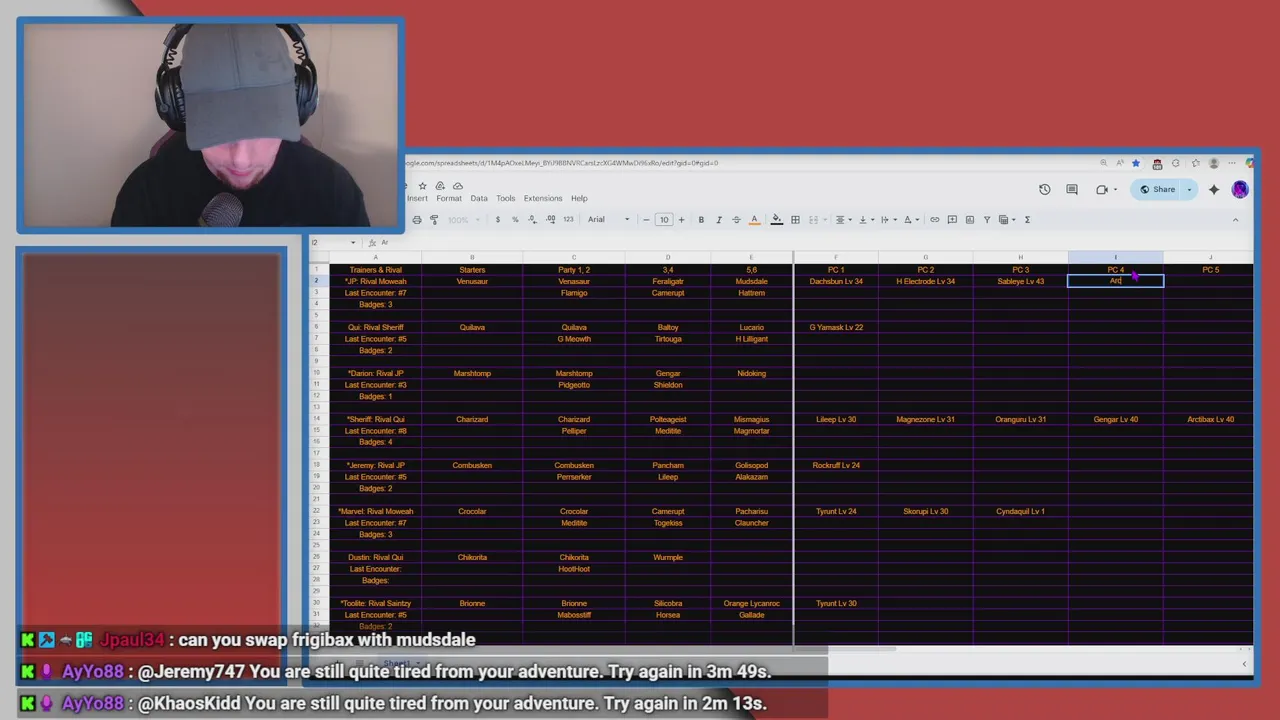Viewport: 1280px width, 720px height.
Task: Open the fill color picker
Action: pyautogui.click(x=777, y=219)
